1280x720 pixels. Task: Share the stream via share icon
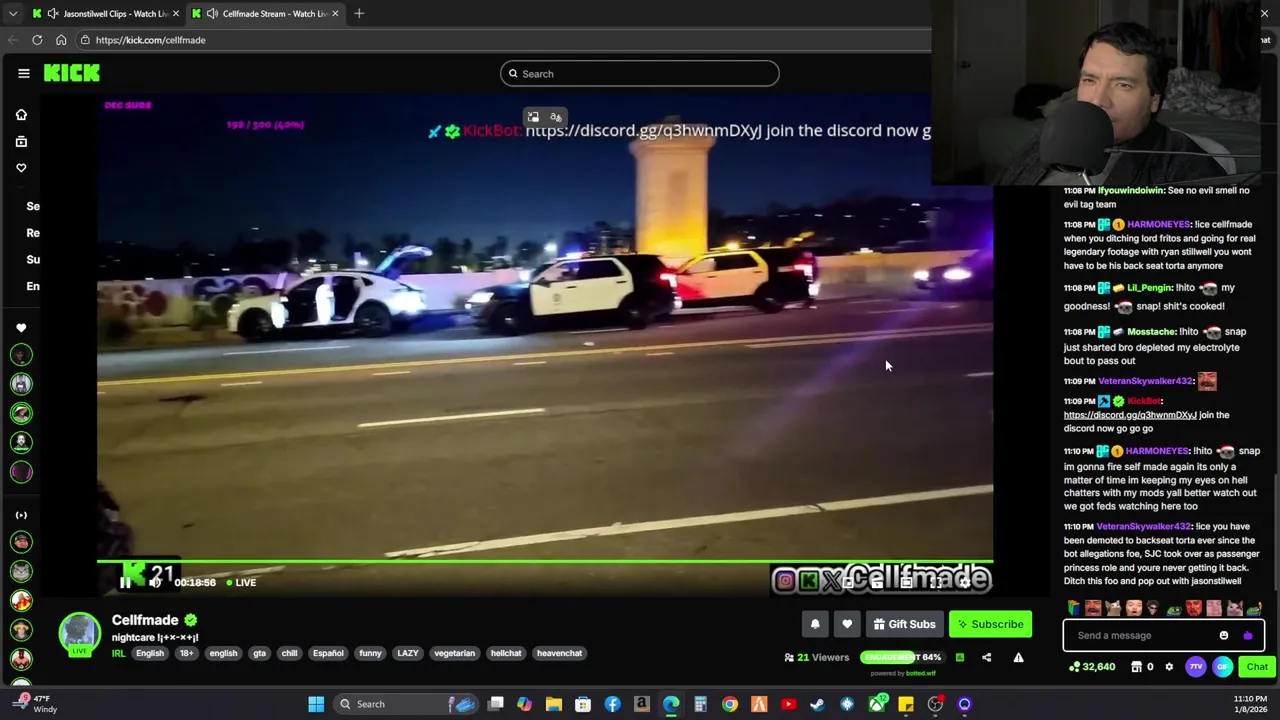point(986,657)
